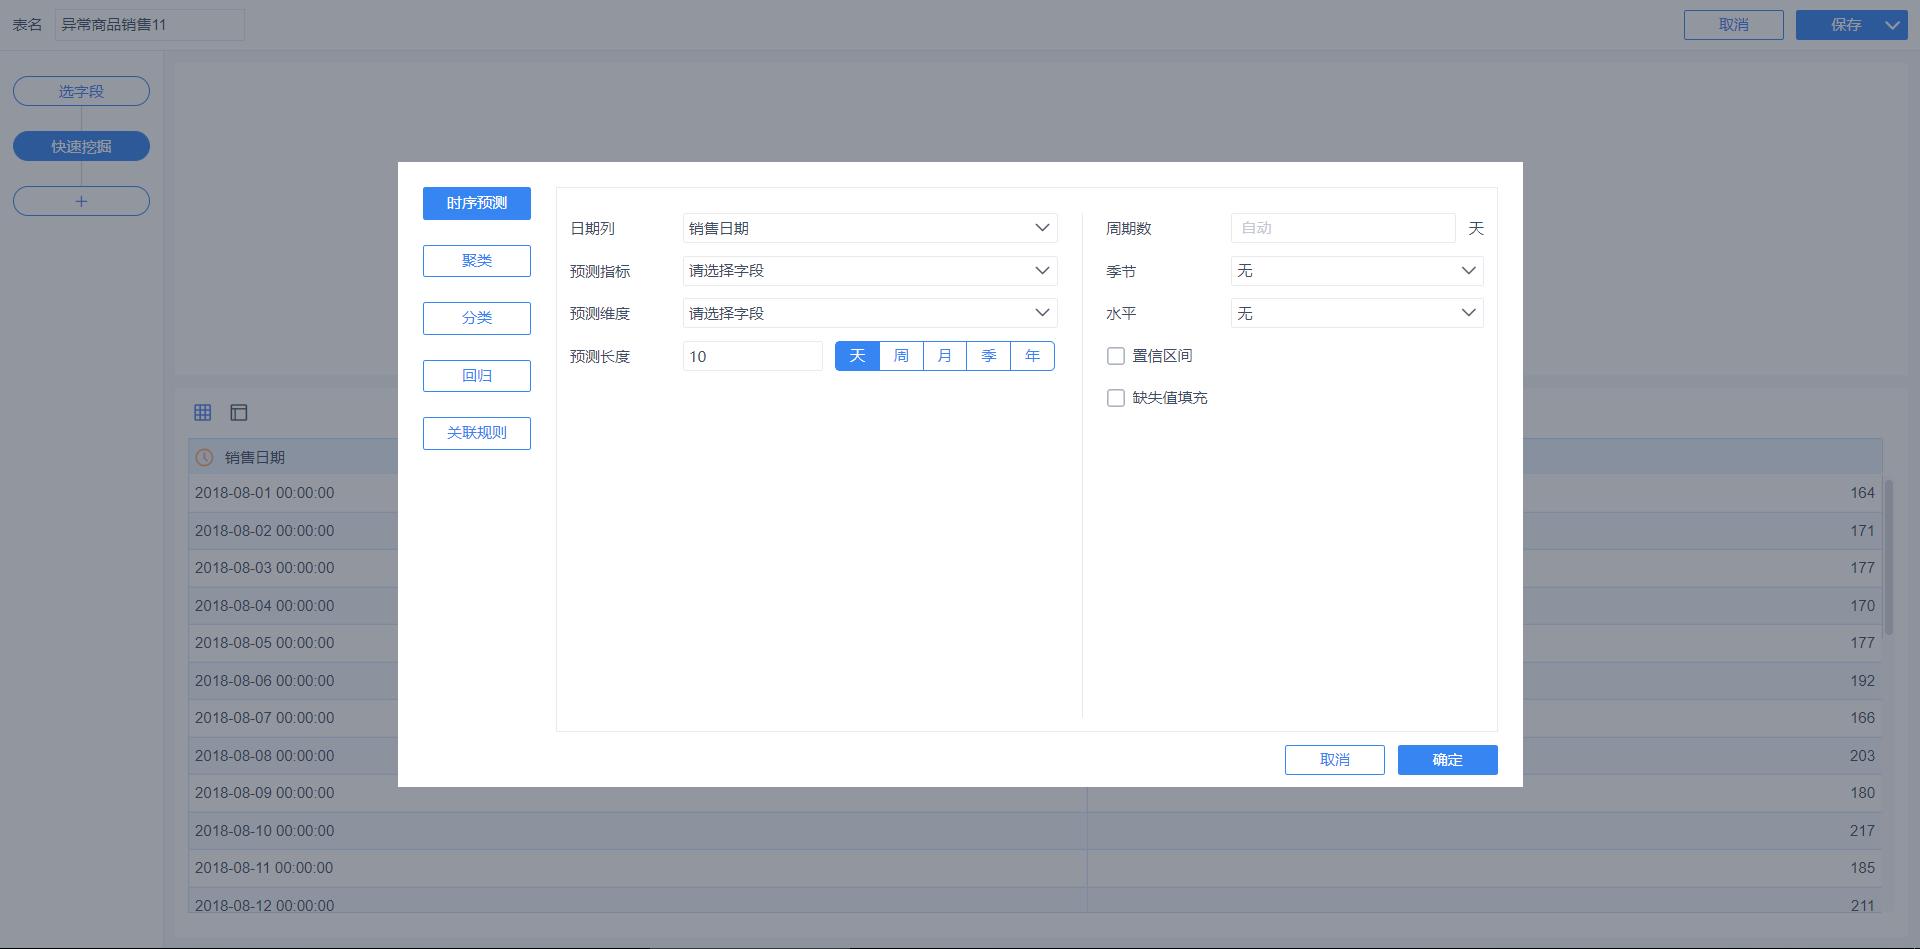Confirm settings with the 确定 button
This screenshot has height=949, width=1920.
click(1447, 759)
